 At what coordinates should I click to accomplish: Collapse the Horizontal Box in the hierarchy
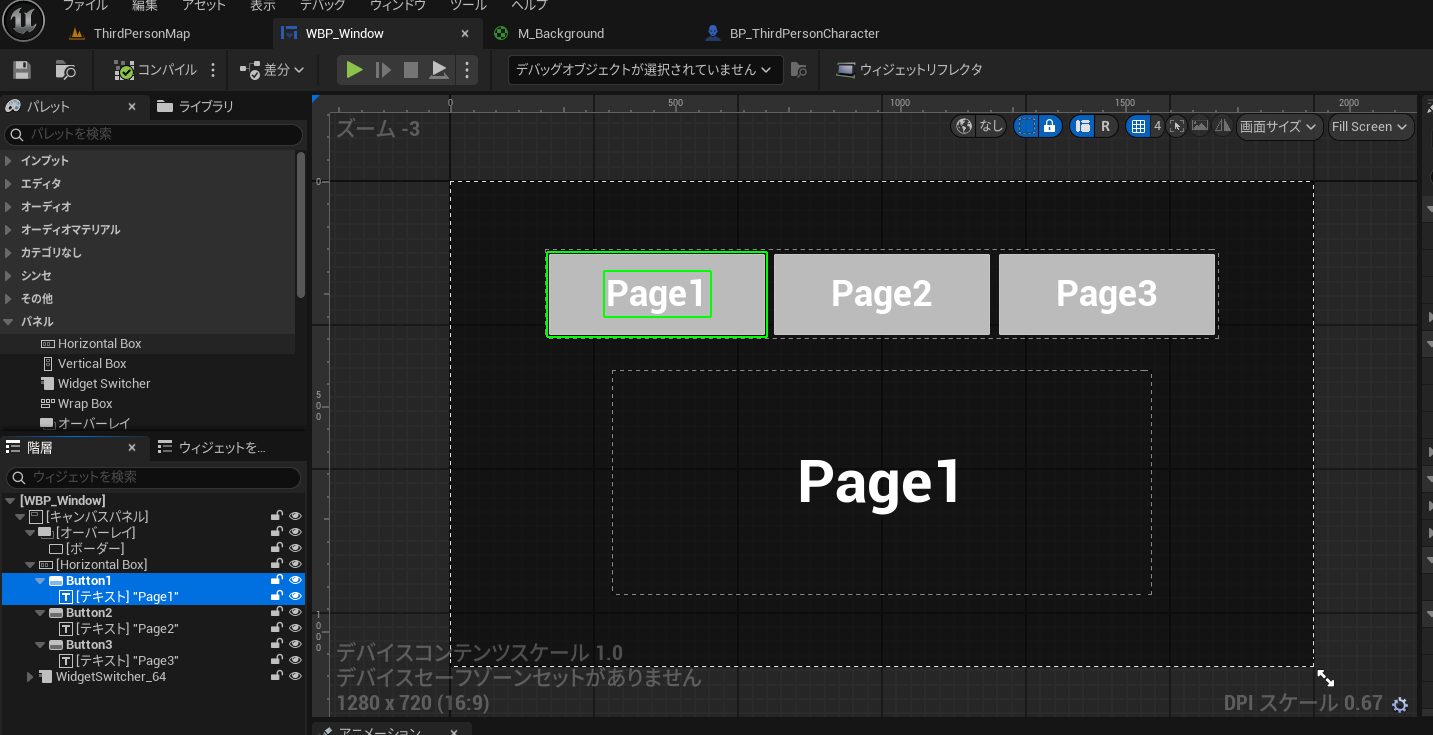32,564
